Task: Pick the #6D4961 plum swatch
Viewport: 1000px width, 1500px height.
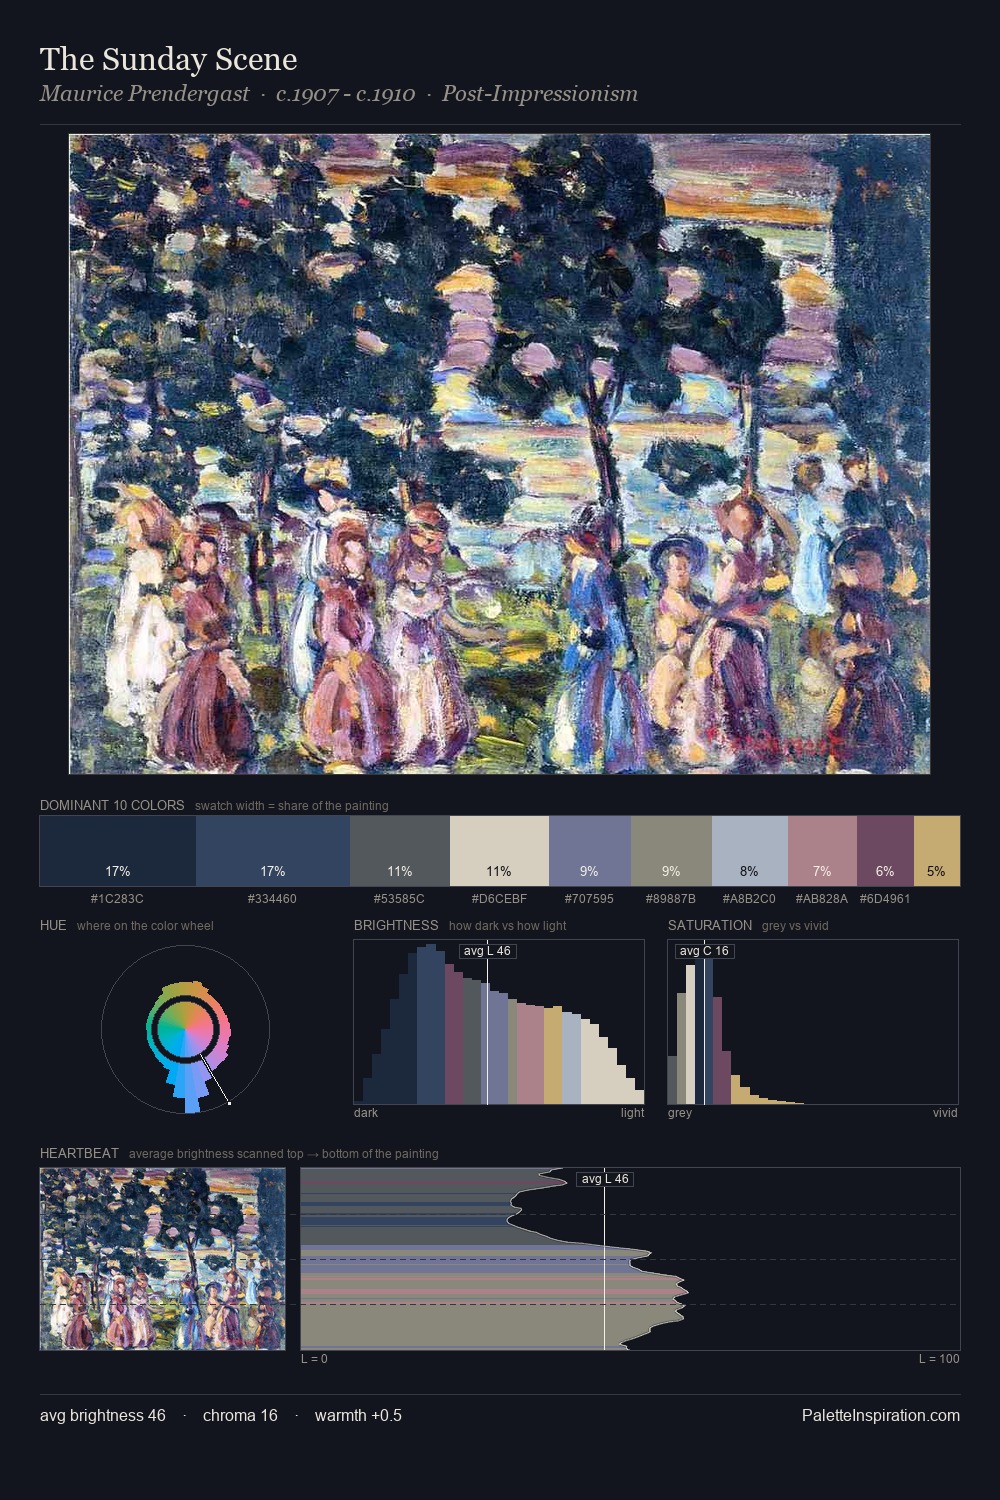Action: (885, 851)
